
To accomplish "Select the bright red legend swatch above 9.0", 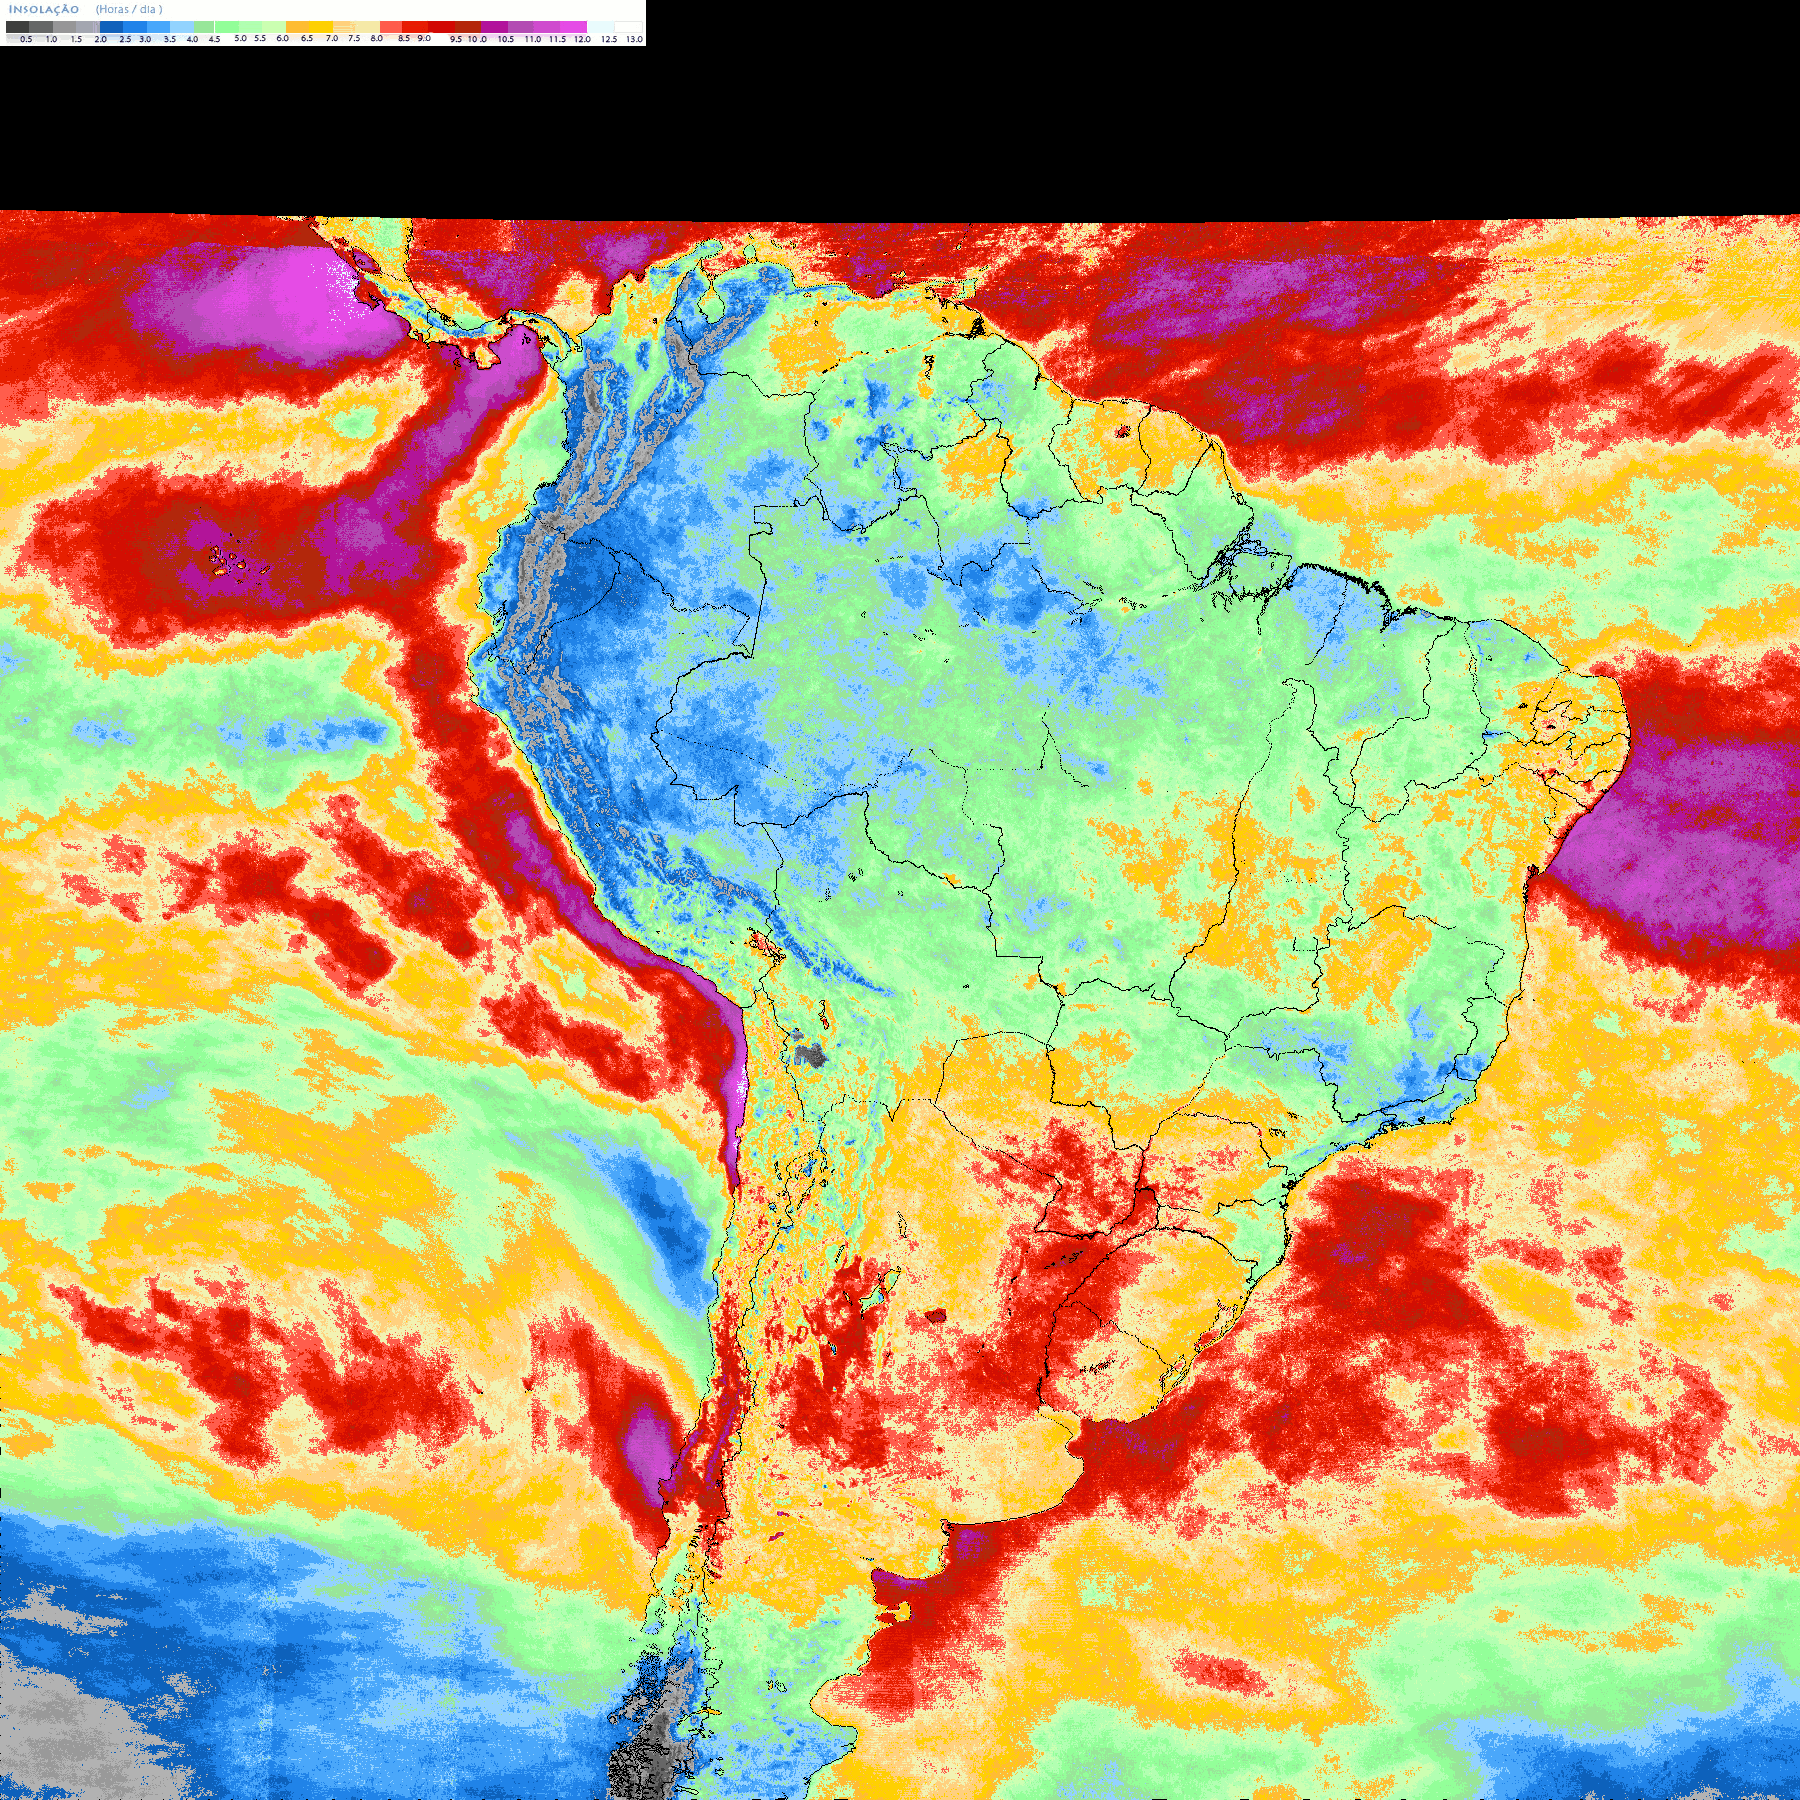I will tap(415, 27).
